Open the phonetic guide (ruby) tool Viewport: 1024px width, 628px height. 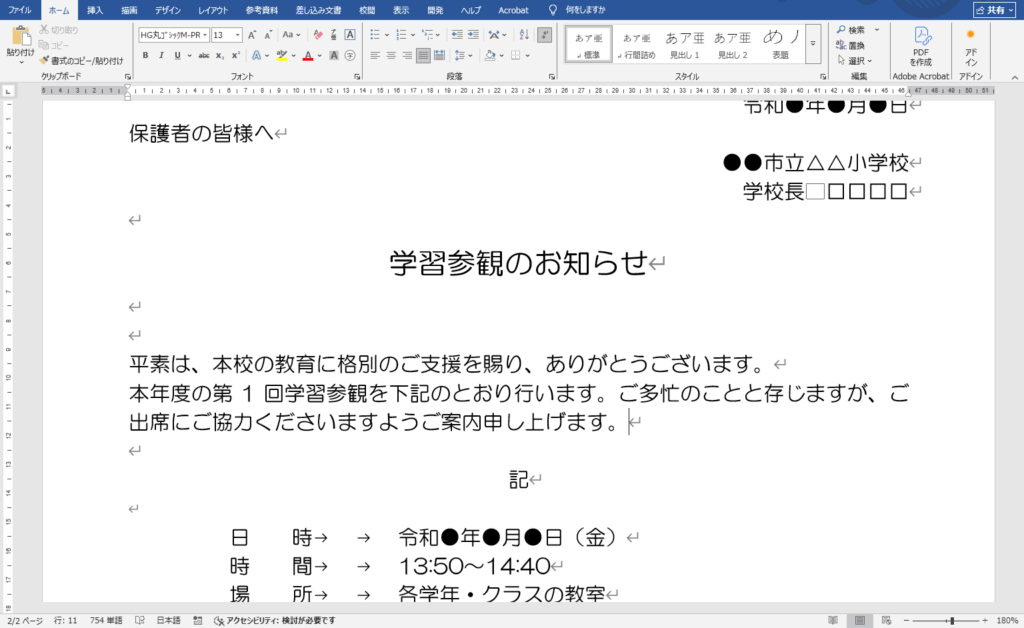pos(334,35)
